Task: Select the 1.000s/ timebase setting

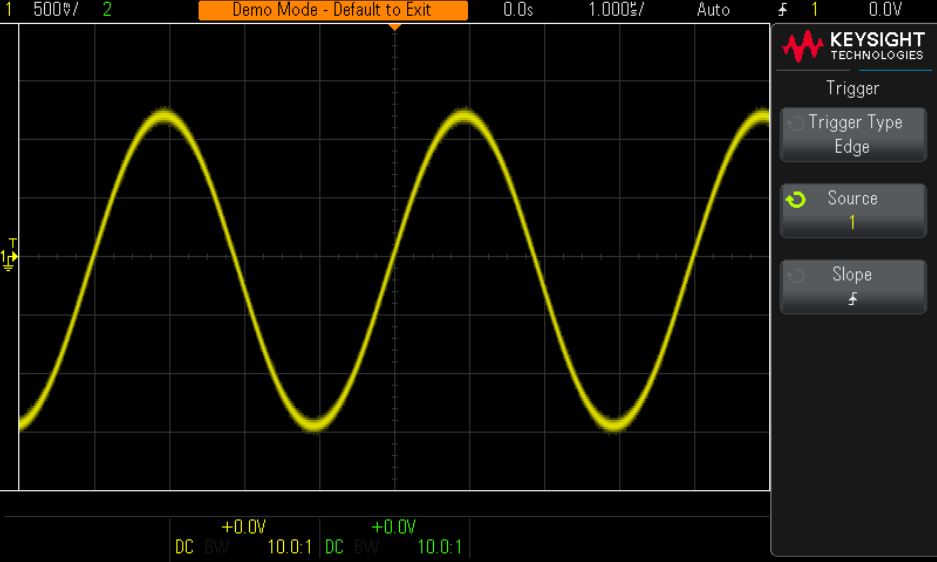Action: click(x=616, y=10)
